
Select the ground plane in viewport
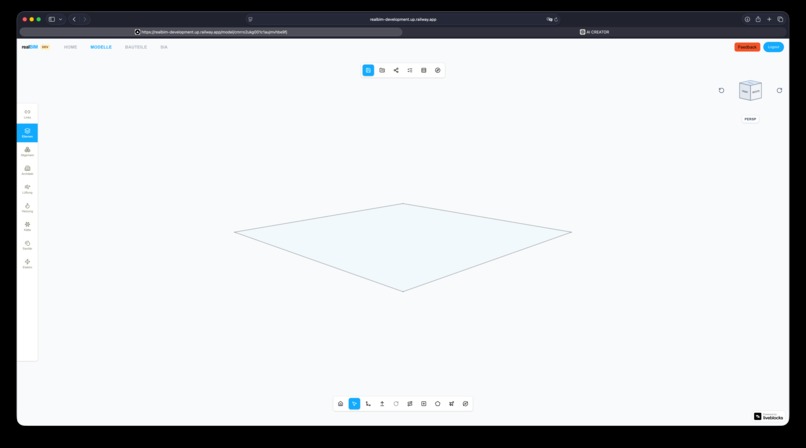403,247
